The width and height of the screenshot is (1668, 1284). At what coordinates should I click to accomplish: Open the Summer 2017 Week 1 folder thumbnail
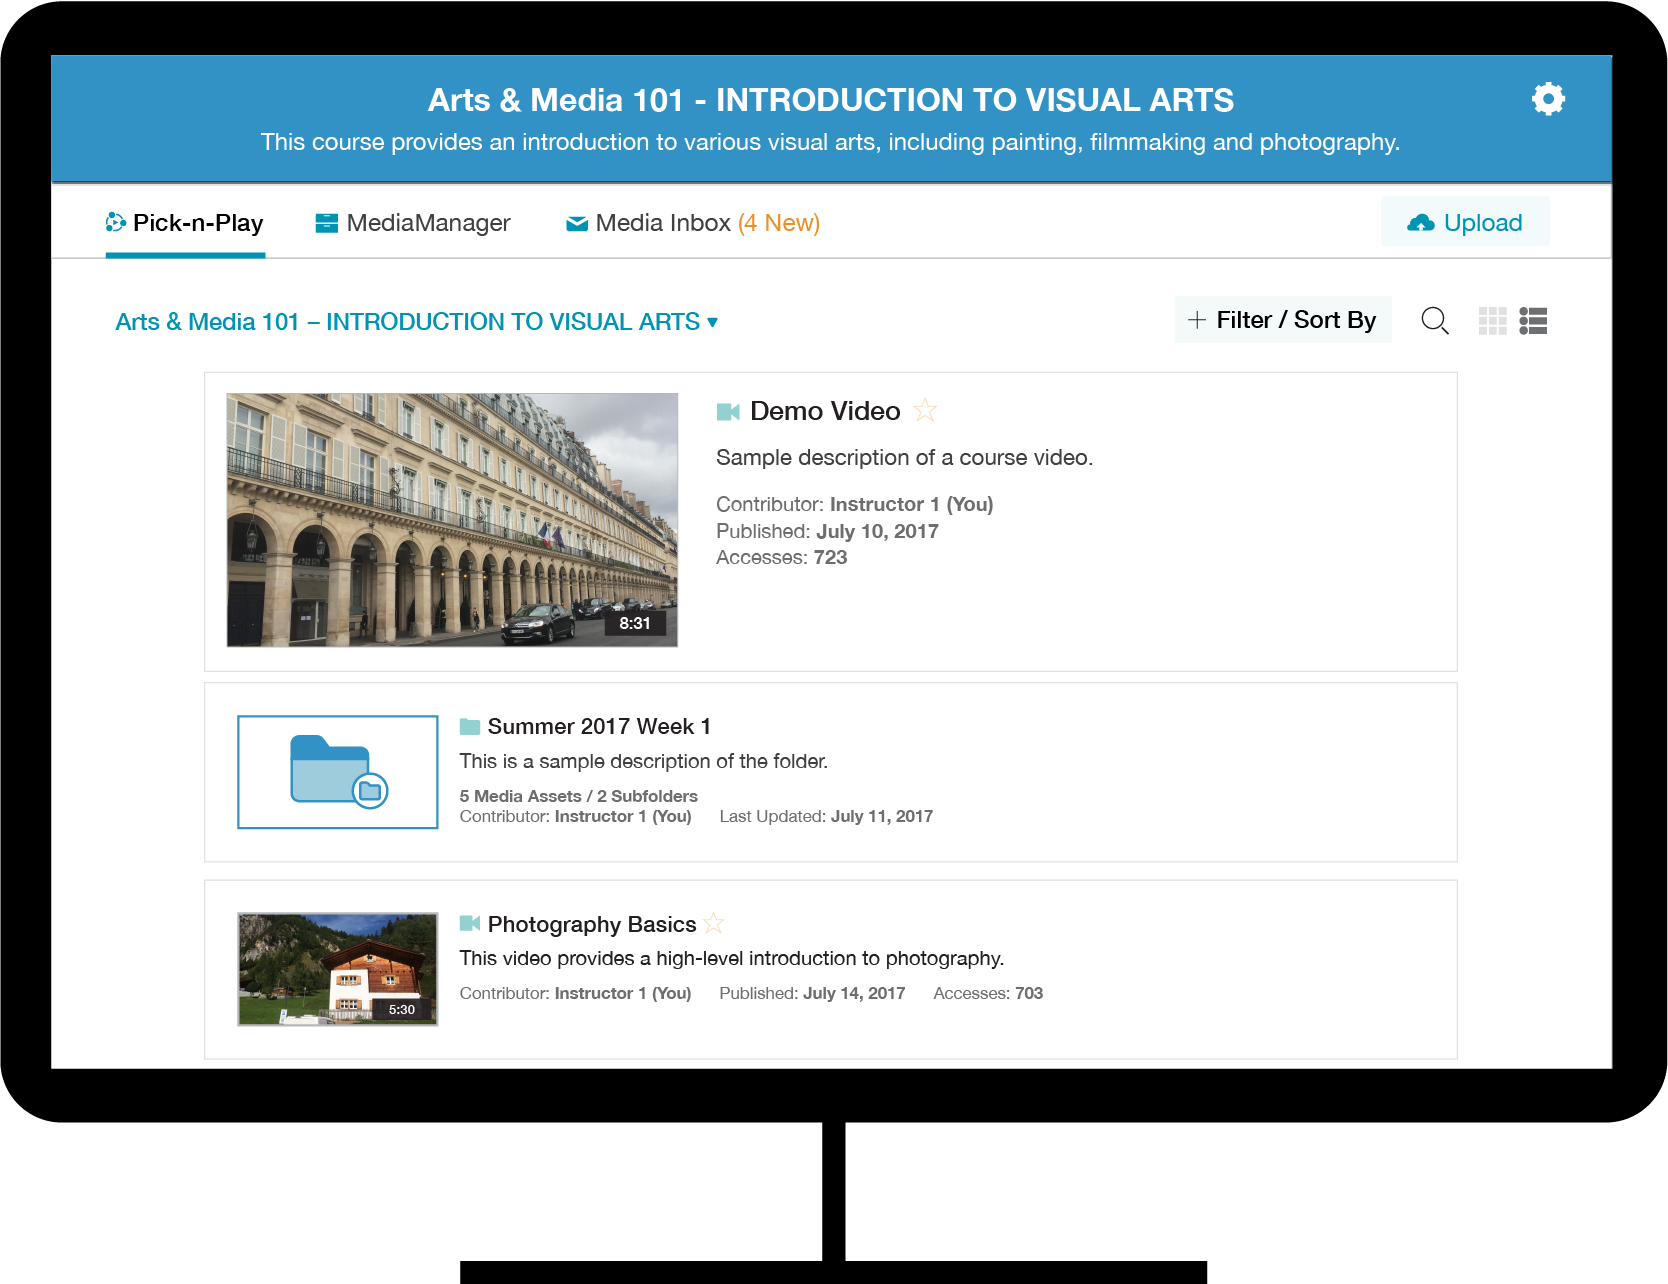(x=338, y=772)
